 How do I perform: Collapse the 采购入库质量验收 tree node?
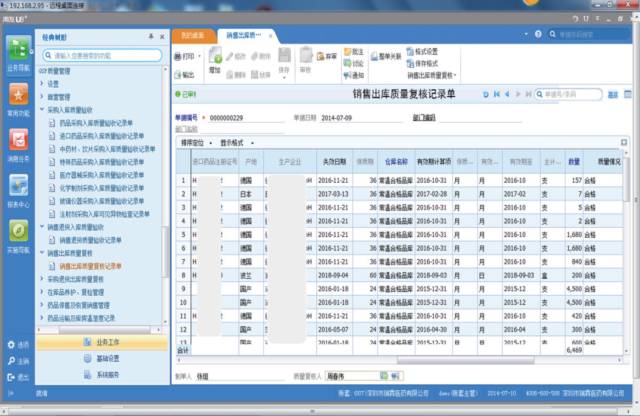(x=42, y=110)
